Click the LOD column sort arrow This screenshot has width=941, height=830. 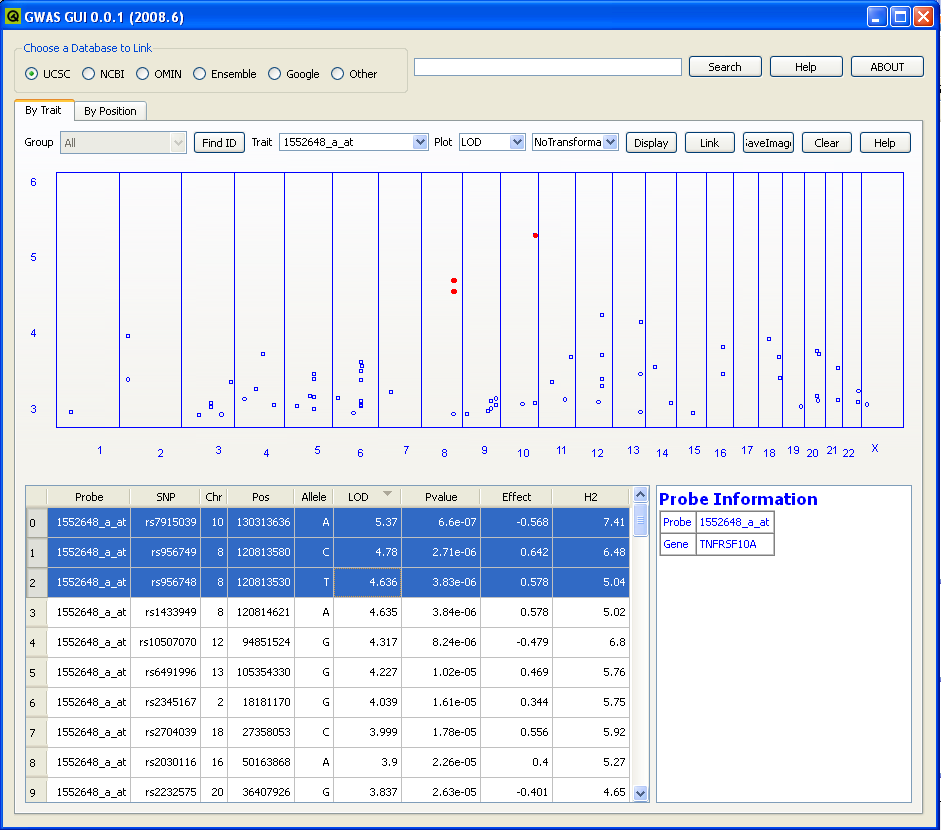[x=387, y=495]
